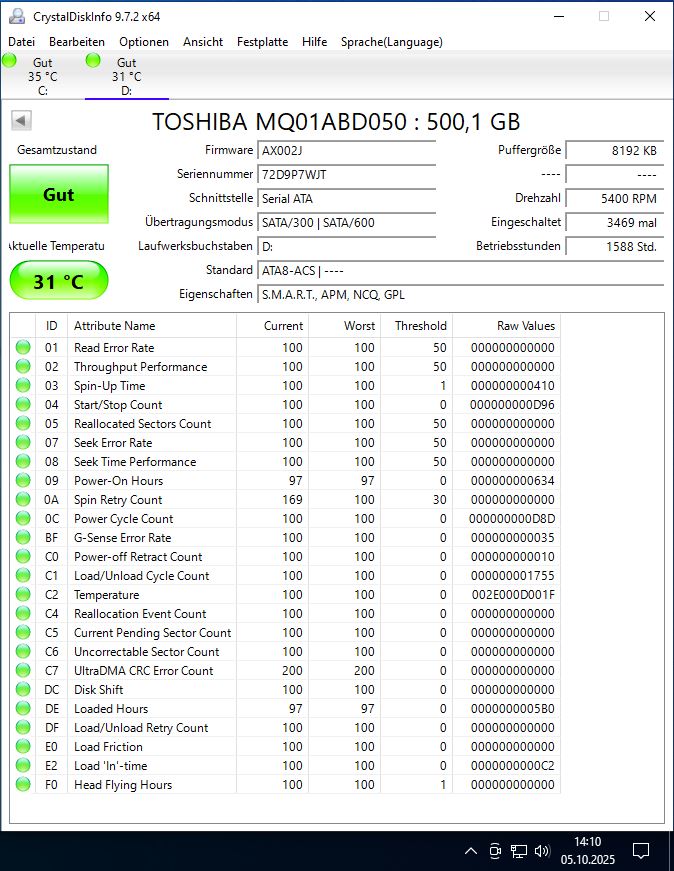Click the status icon for Reallocated Sectors Count

pyautogui.click(x=23, y=423)
